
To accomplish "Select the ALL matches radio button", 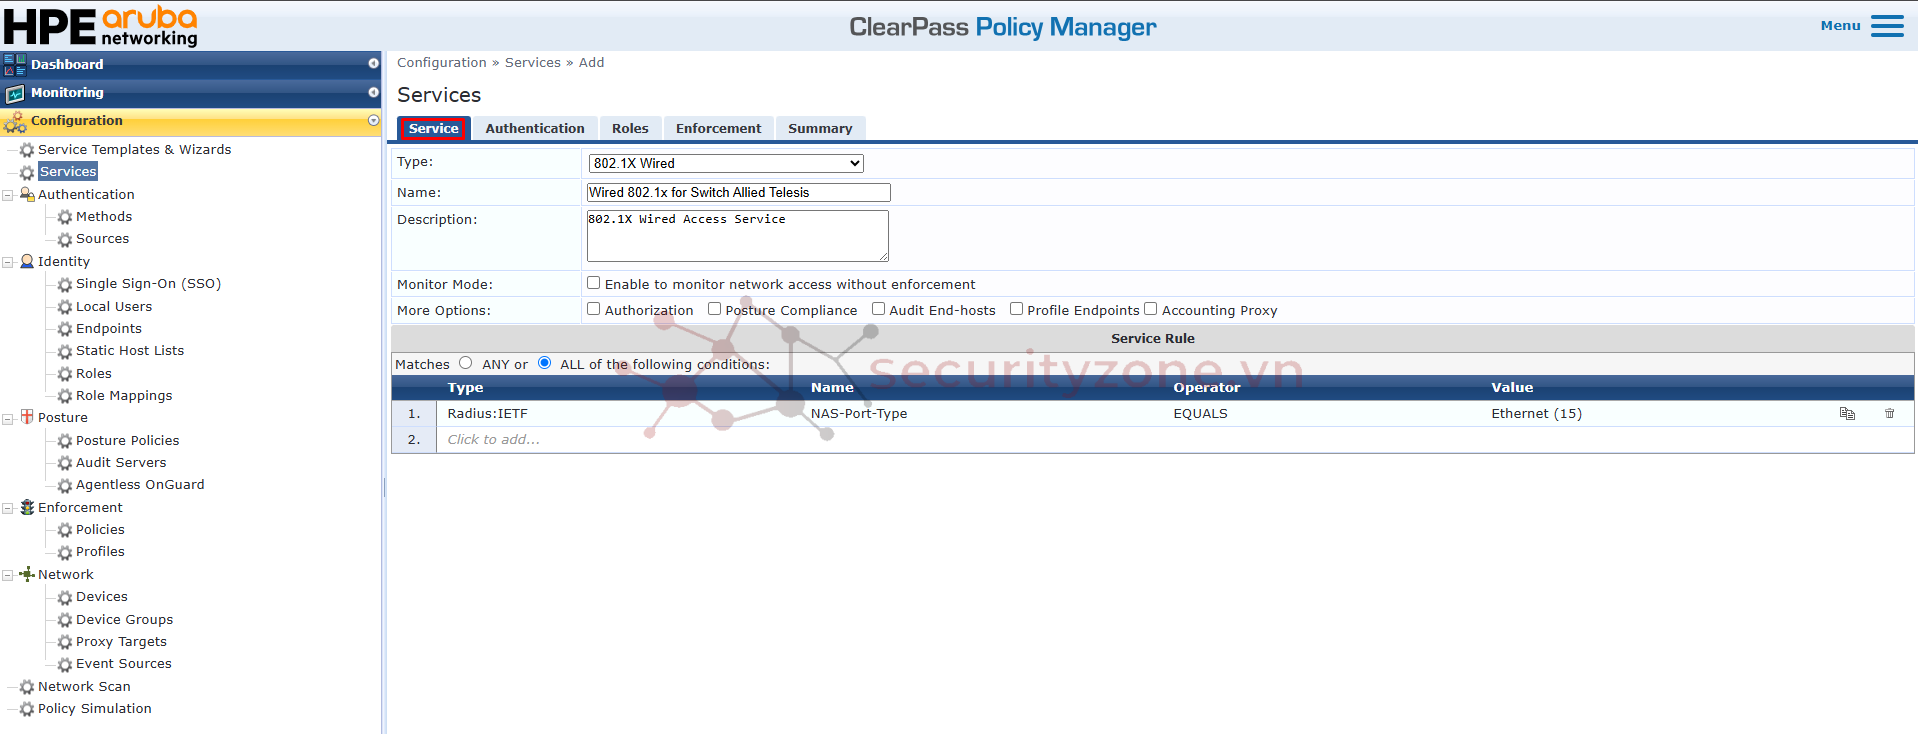I will (545, 363).
